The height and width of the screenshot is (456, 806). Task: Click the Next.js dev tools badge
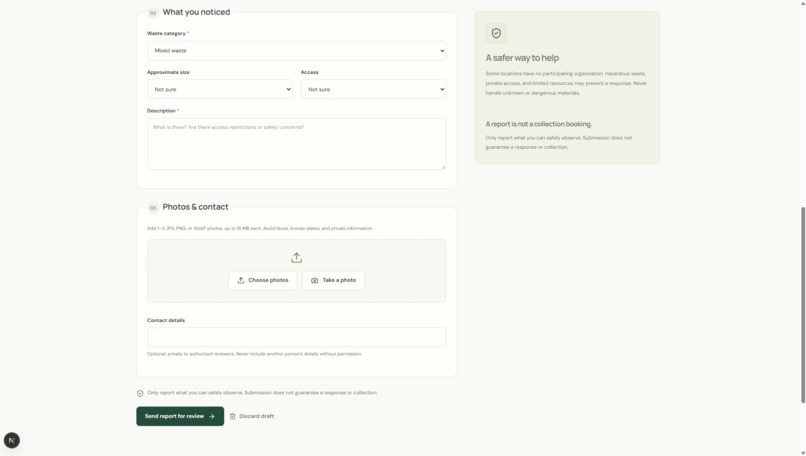point(12,441)
